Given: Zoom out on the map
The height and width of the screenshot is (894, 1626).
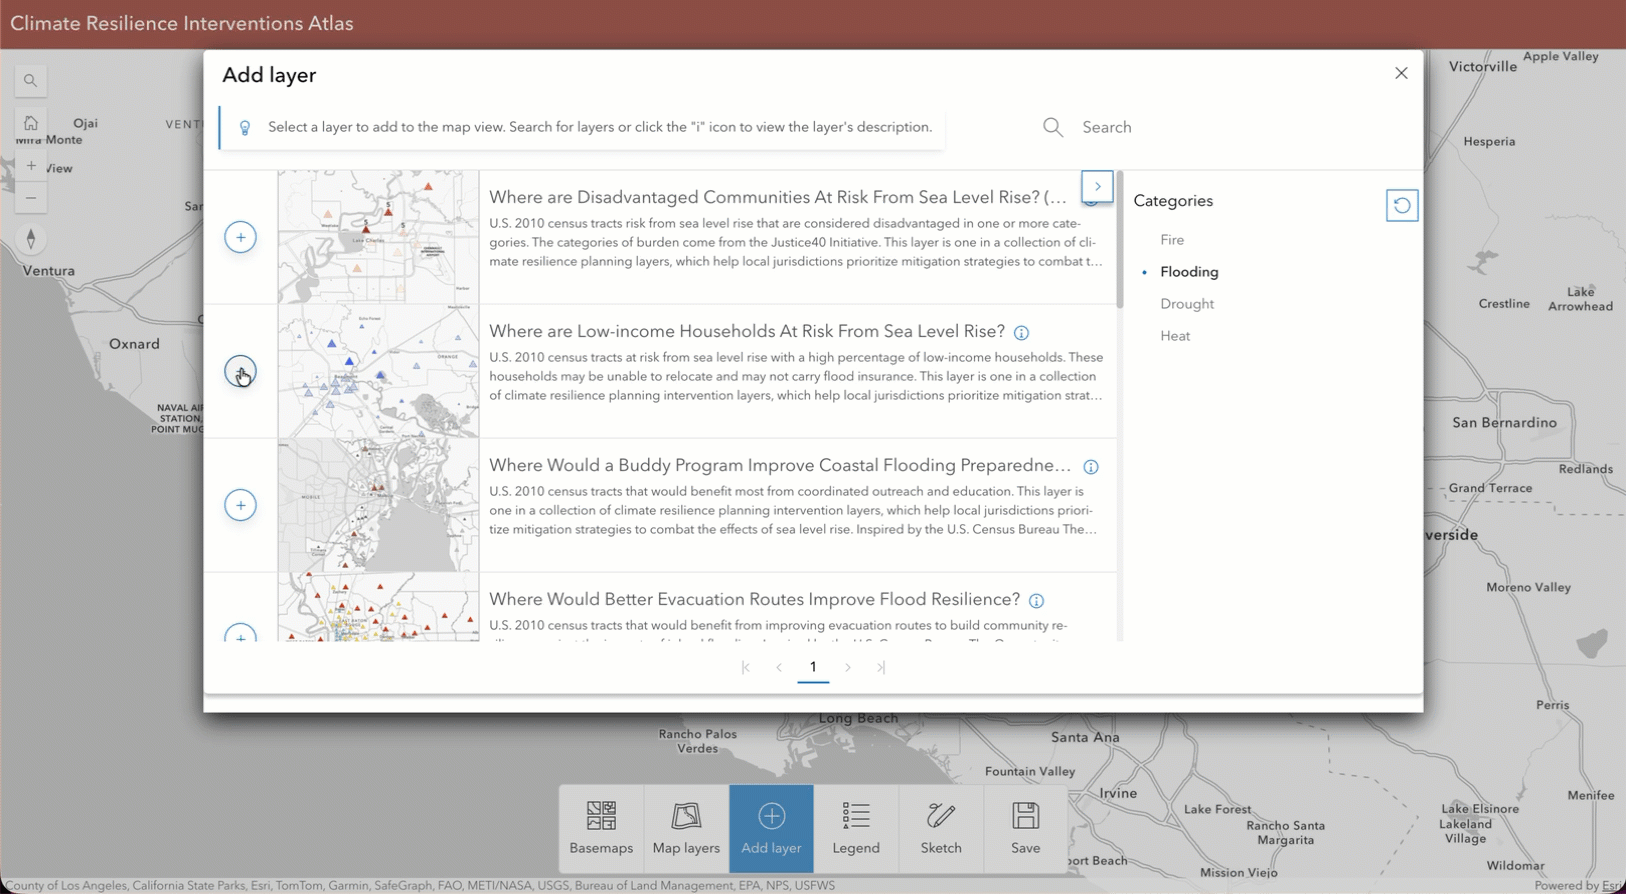Looking at the screenshot, I should [x=31, y=198].
